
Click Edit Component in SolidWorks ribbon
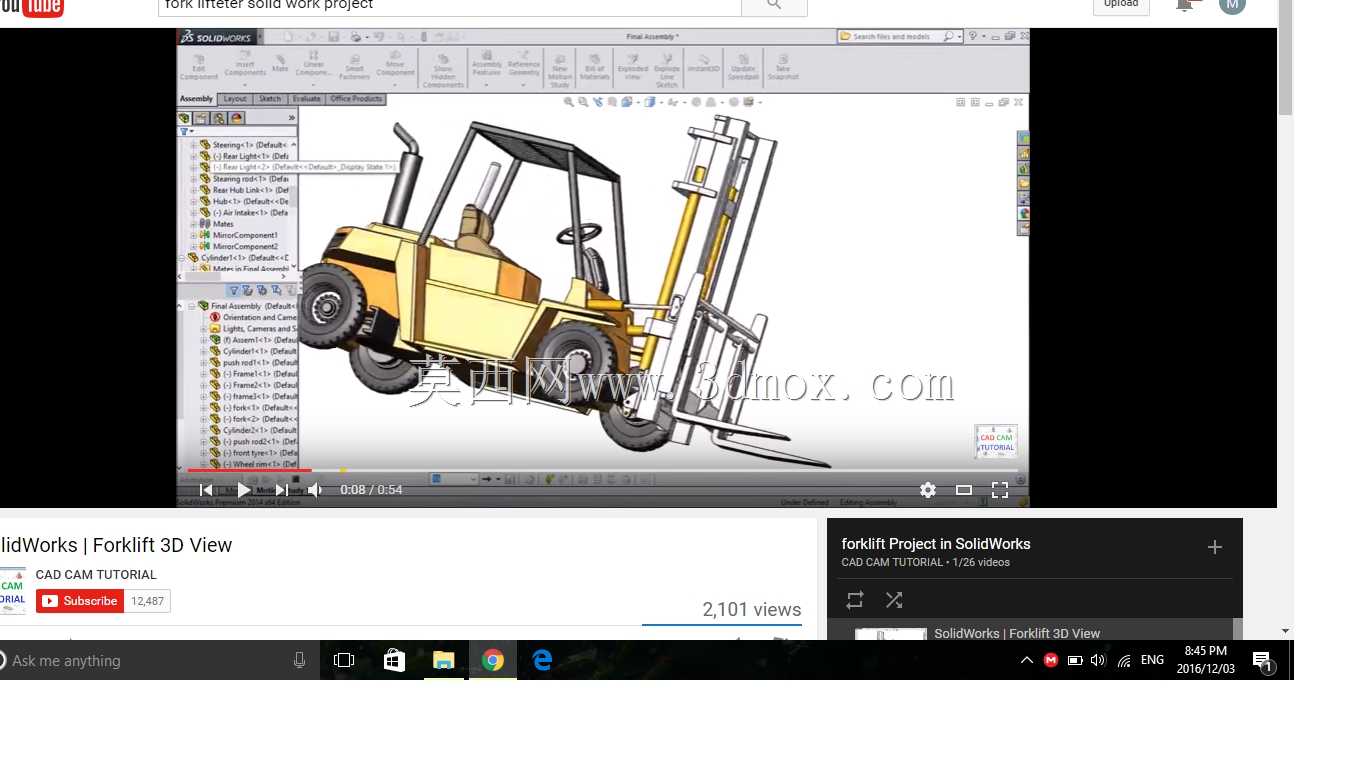coord(199,66)
